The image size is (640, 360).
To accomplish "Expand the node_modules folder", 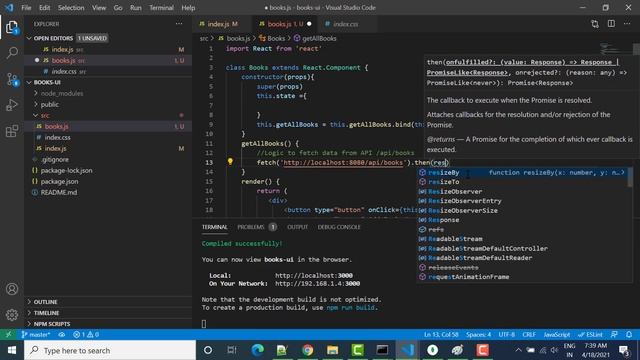I will point(62,93).
